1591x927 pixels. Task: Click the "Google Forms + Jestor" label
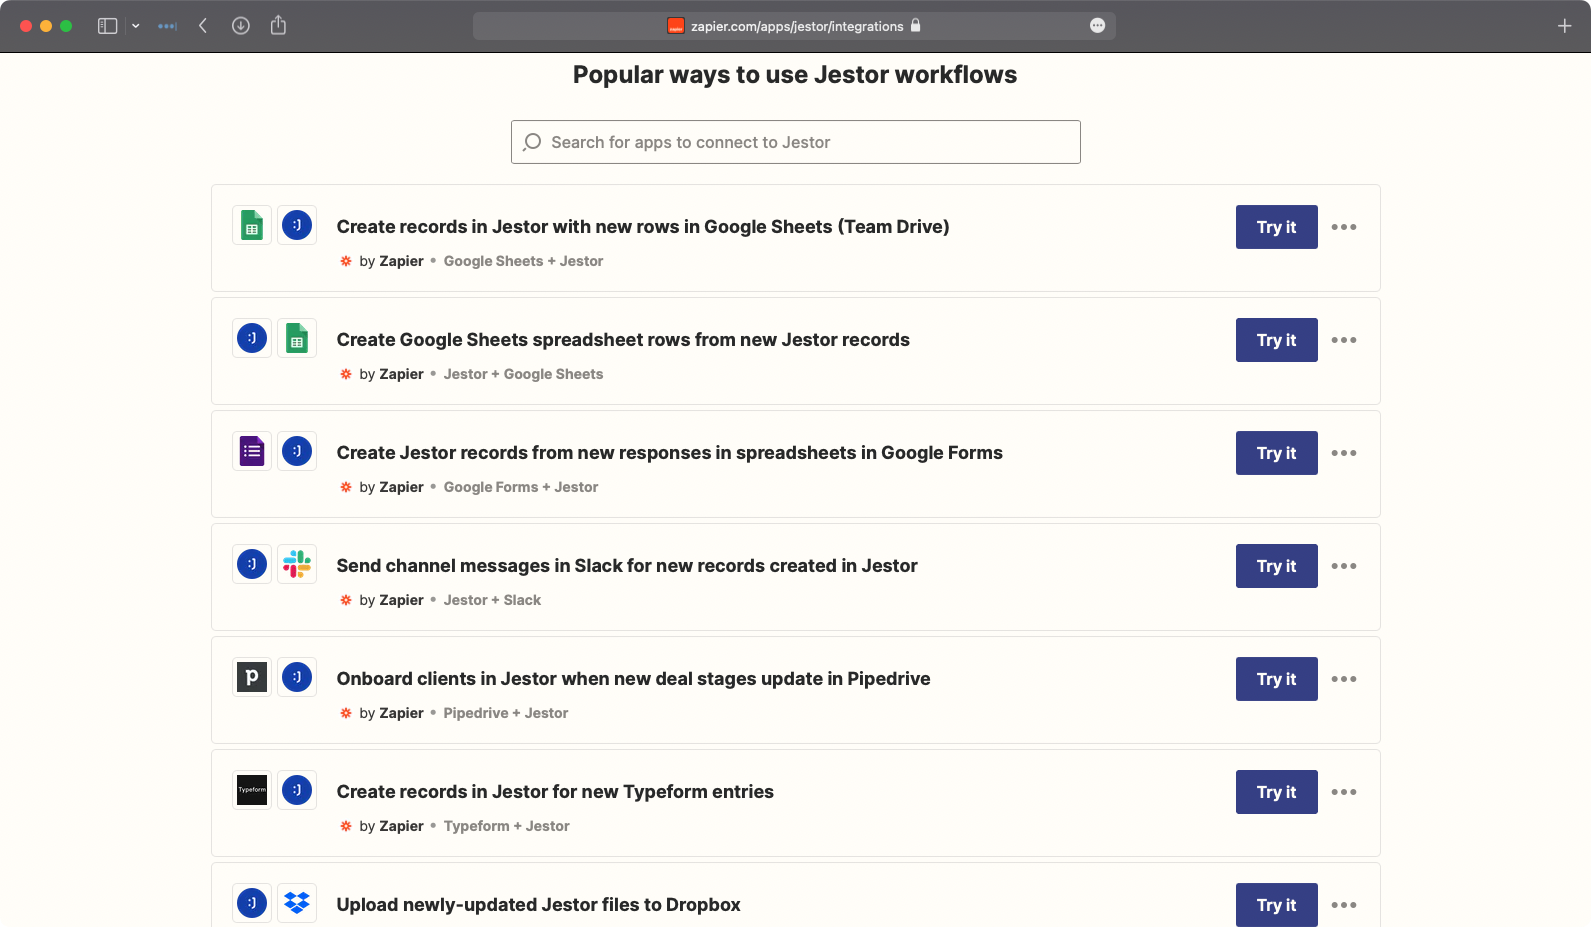[x=521, y=487]
